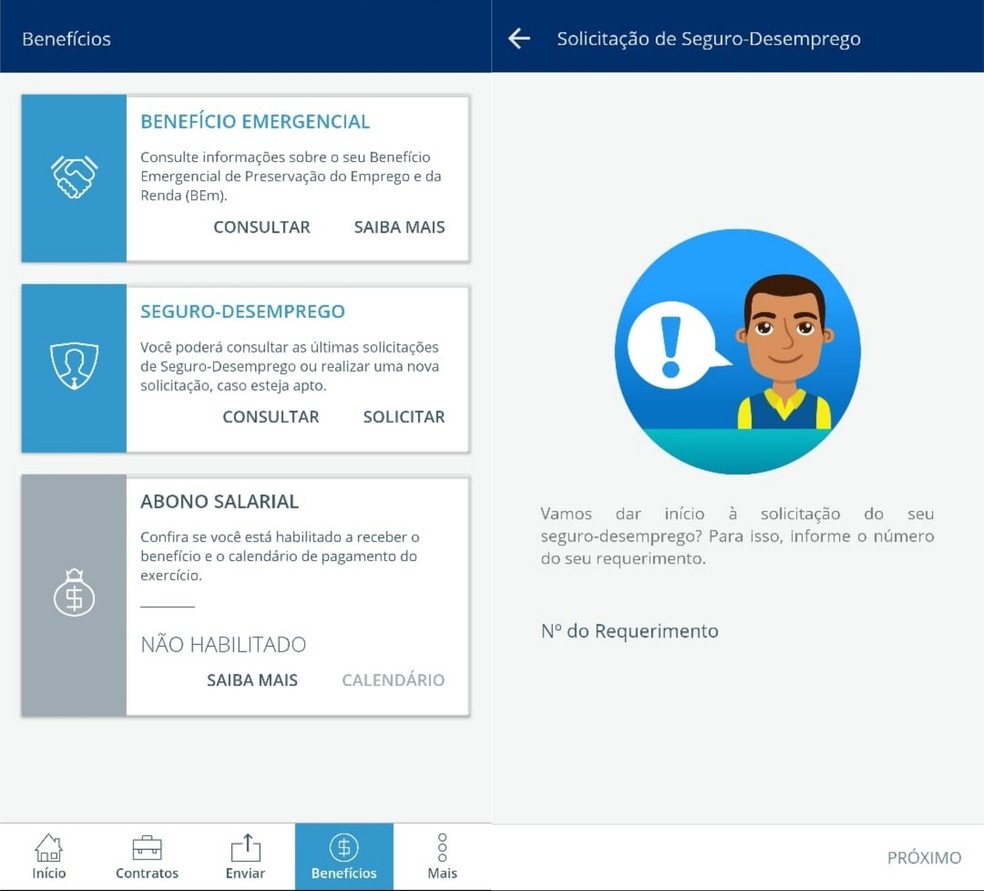Viewport: 984px width, 891px height.
Task: Tap the 'Consulte informações sobre o seu Benefício' description
Action: (x=291, y=176)
